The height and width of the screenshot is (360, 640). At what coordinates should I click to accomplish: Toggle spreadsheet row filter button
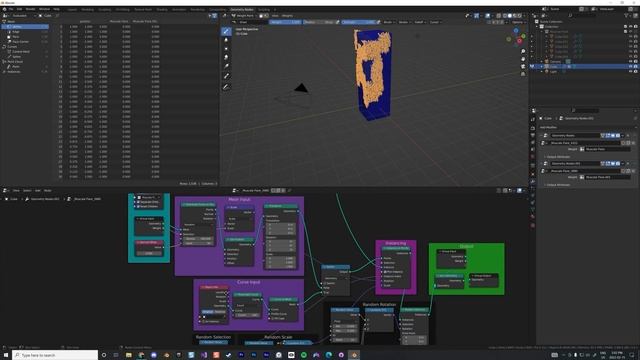tap(215, 16)
